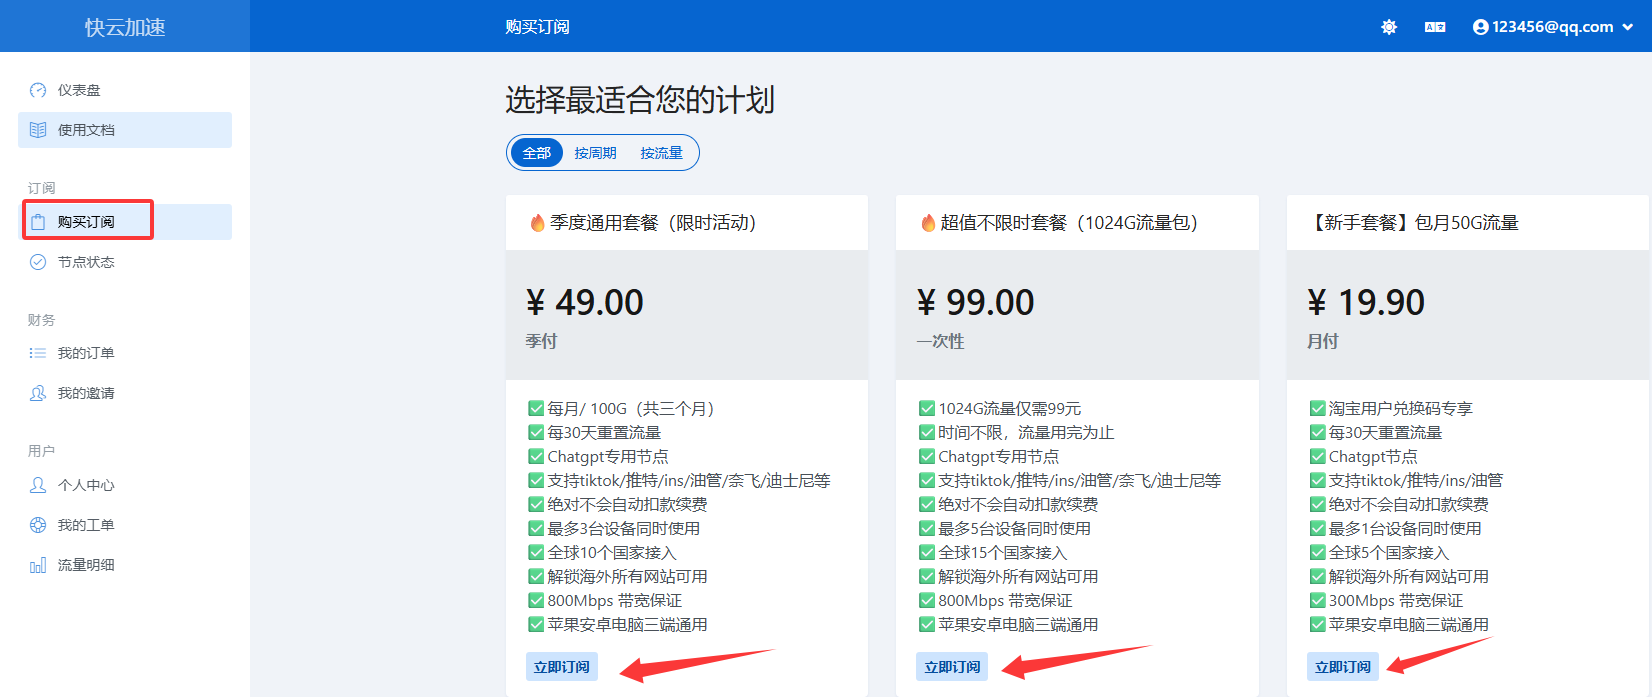This screenshot has height=697, width=1652.
Task: Click the 我的工单 lifebuoy icon
Action: 38,525
